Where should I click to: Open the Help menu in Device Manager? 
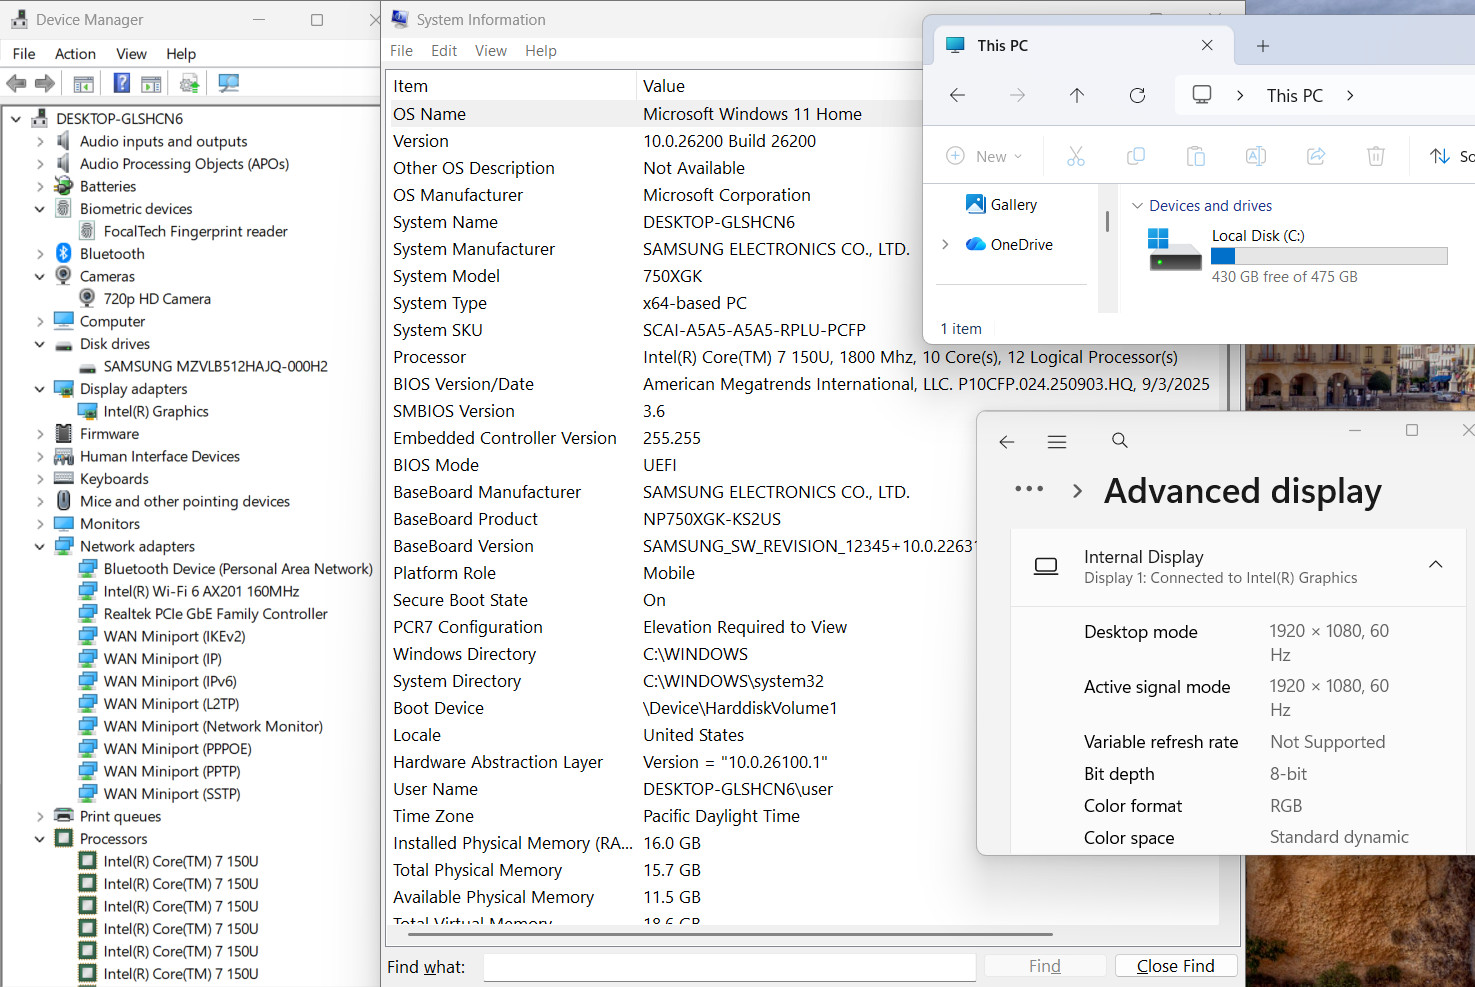click(181, 54)
